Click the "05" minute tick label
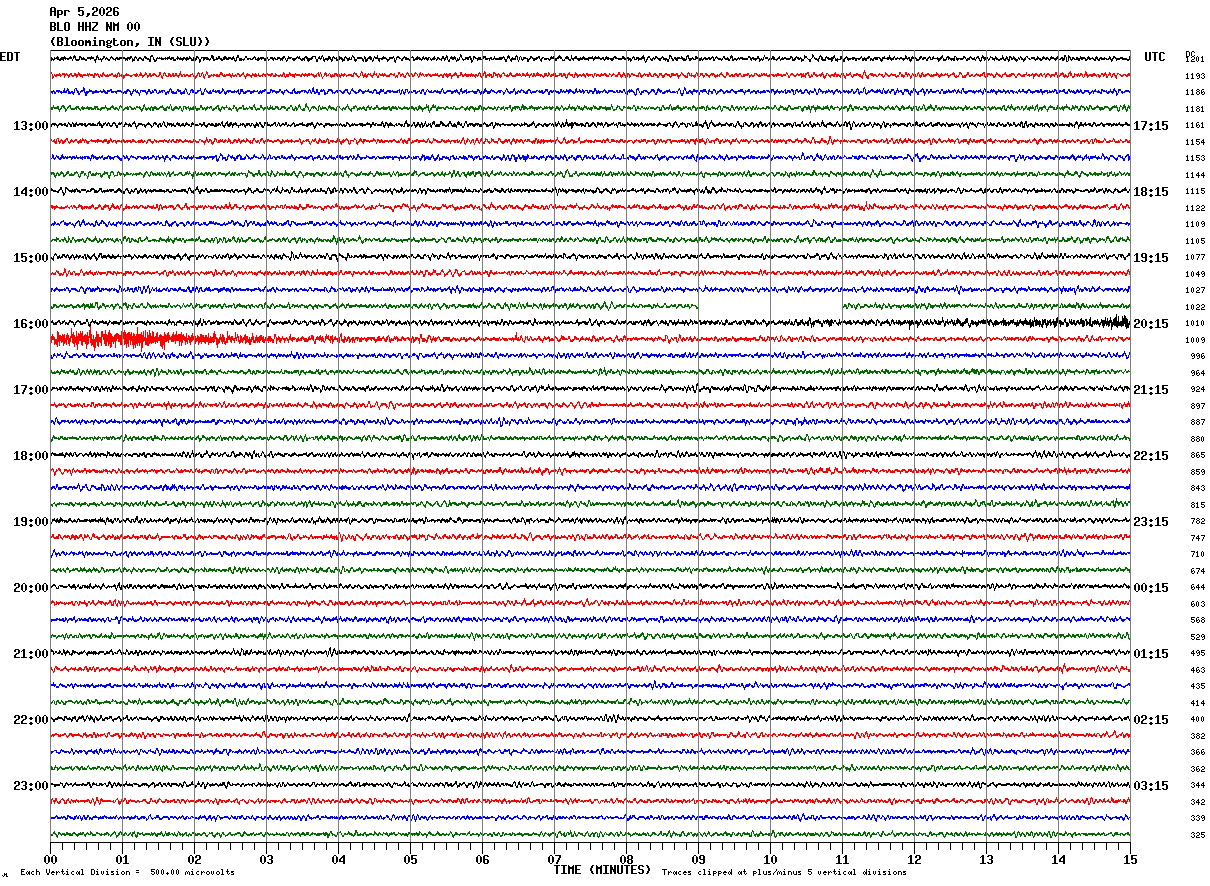 [x=410, y=859]
